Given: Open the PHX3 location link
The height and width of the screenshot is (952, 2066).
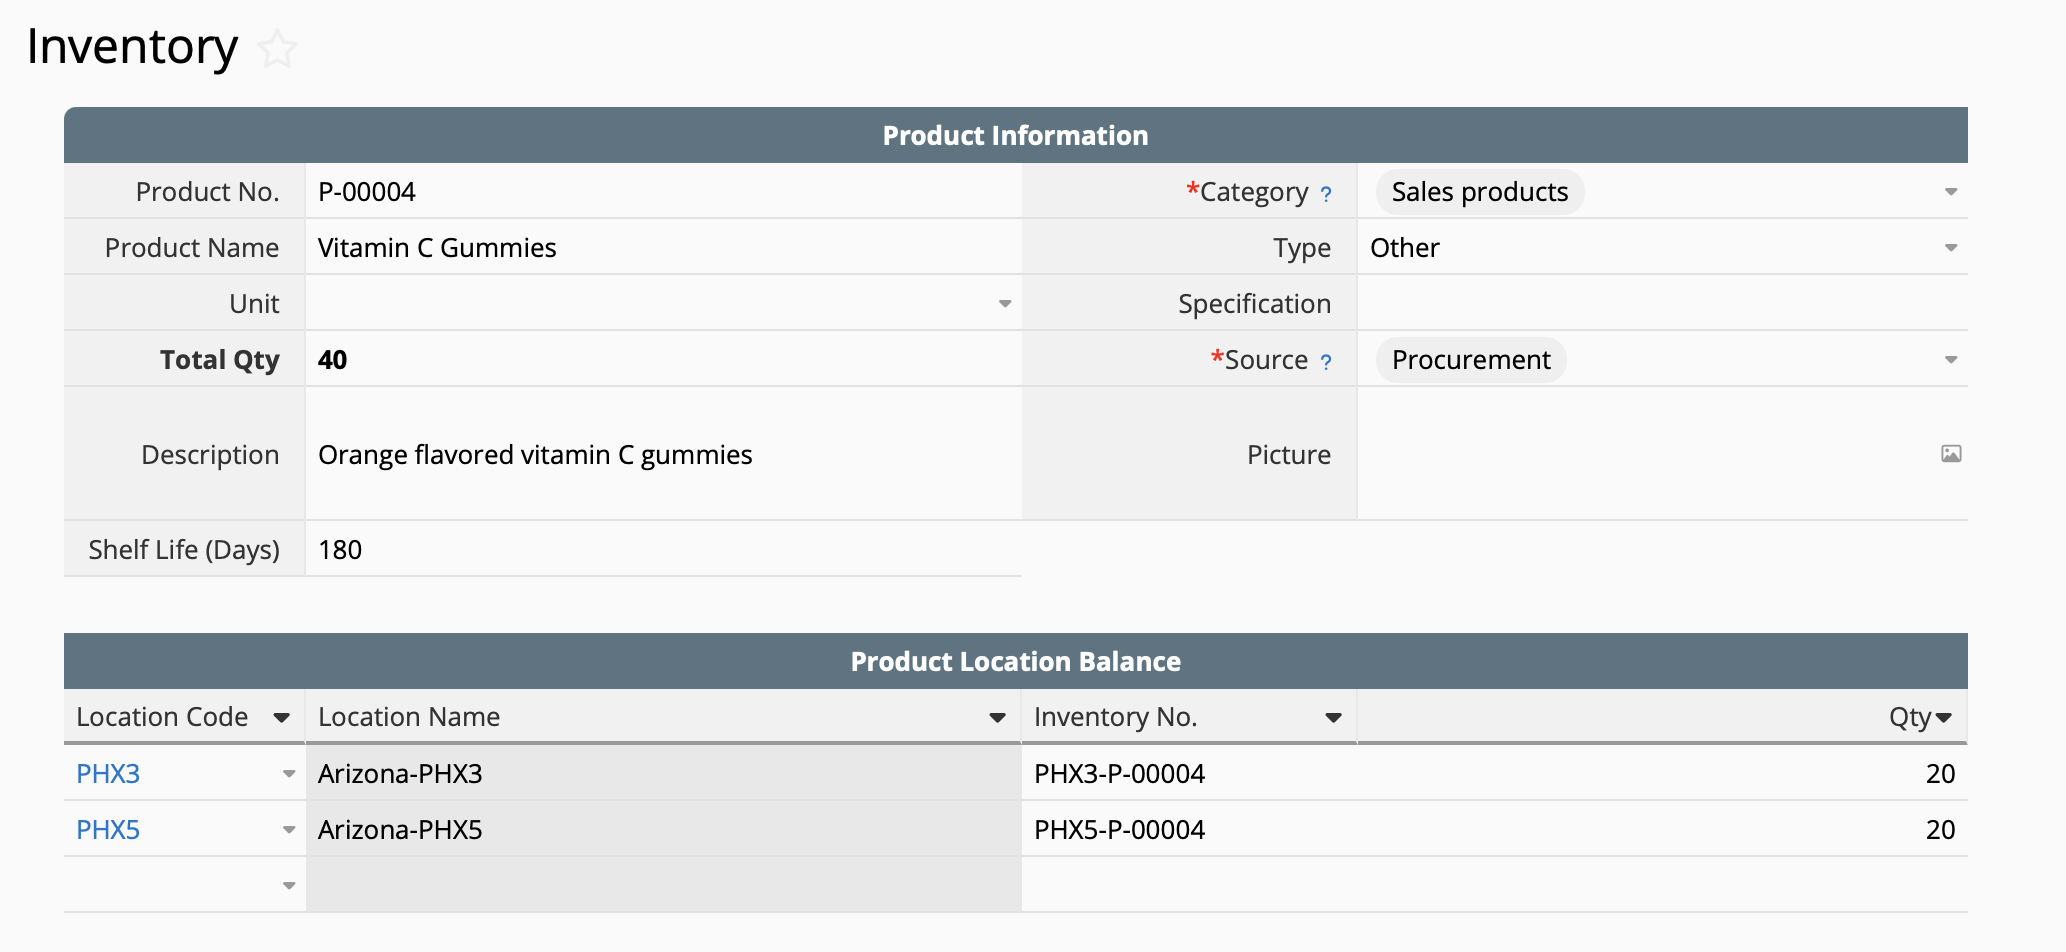Looking at the screenshot, I should pyautogui.click(x=108, y=774).
